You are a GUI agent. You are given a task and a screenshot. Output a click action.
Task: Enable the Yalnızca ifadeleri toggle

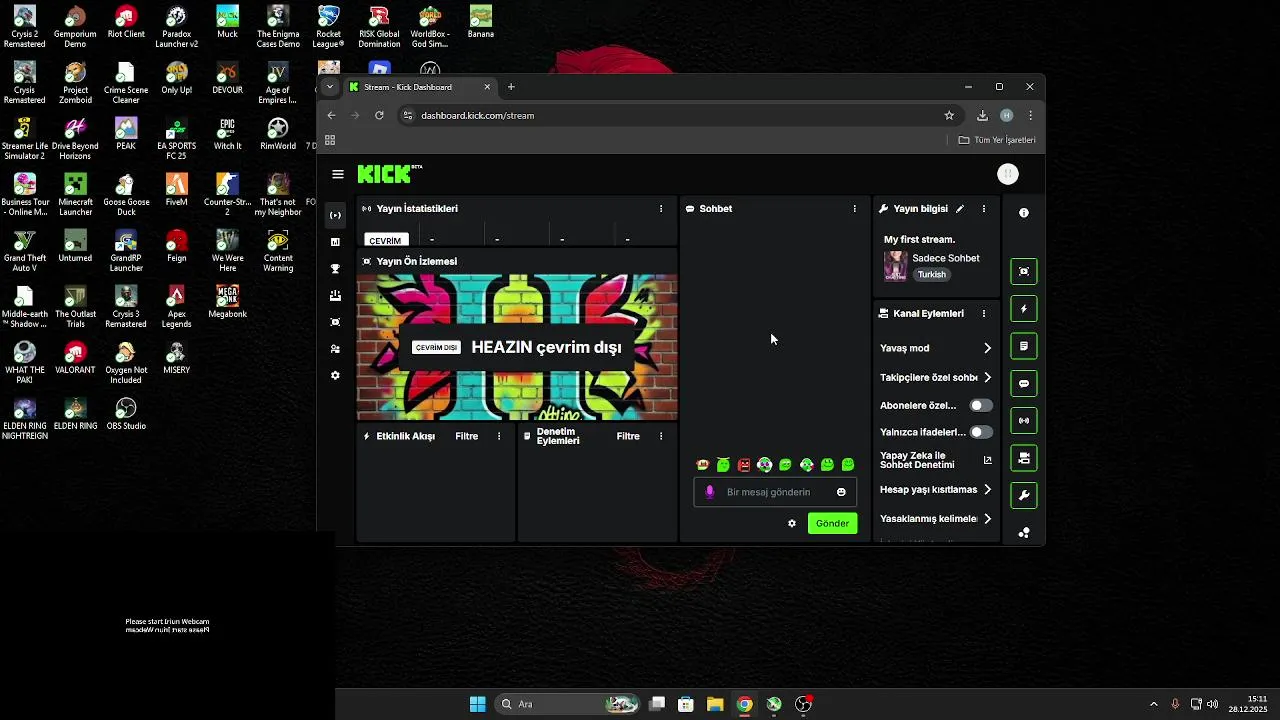pos(981,432)
